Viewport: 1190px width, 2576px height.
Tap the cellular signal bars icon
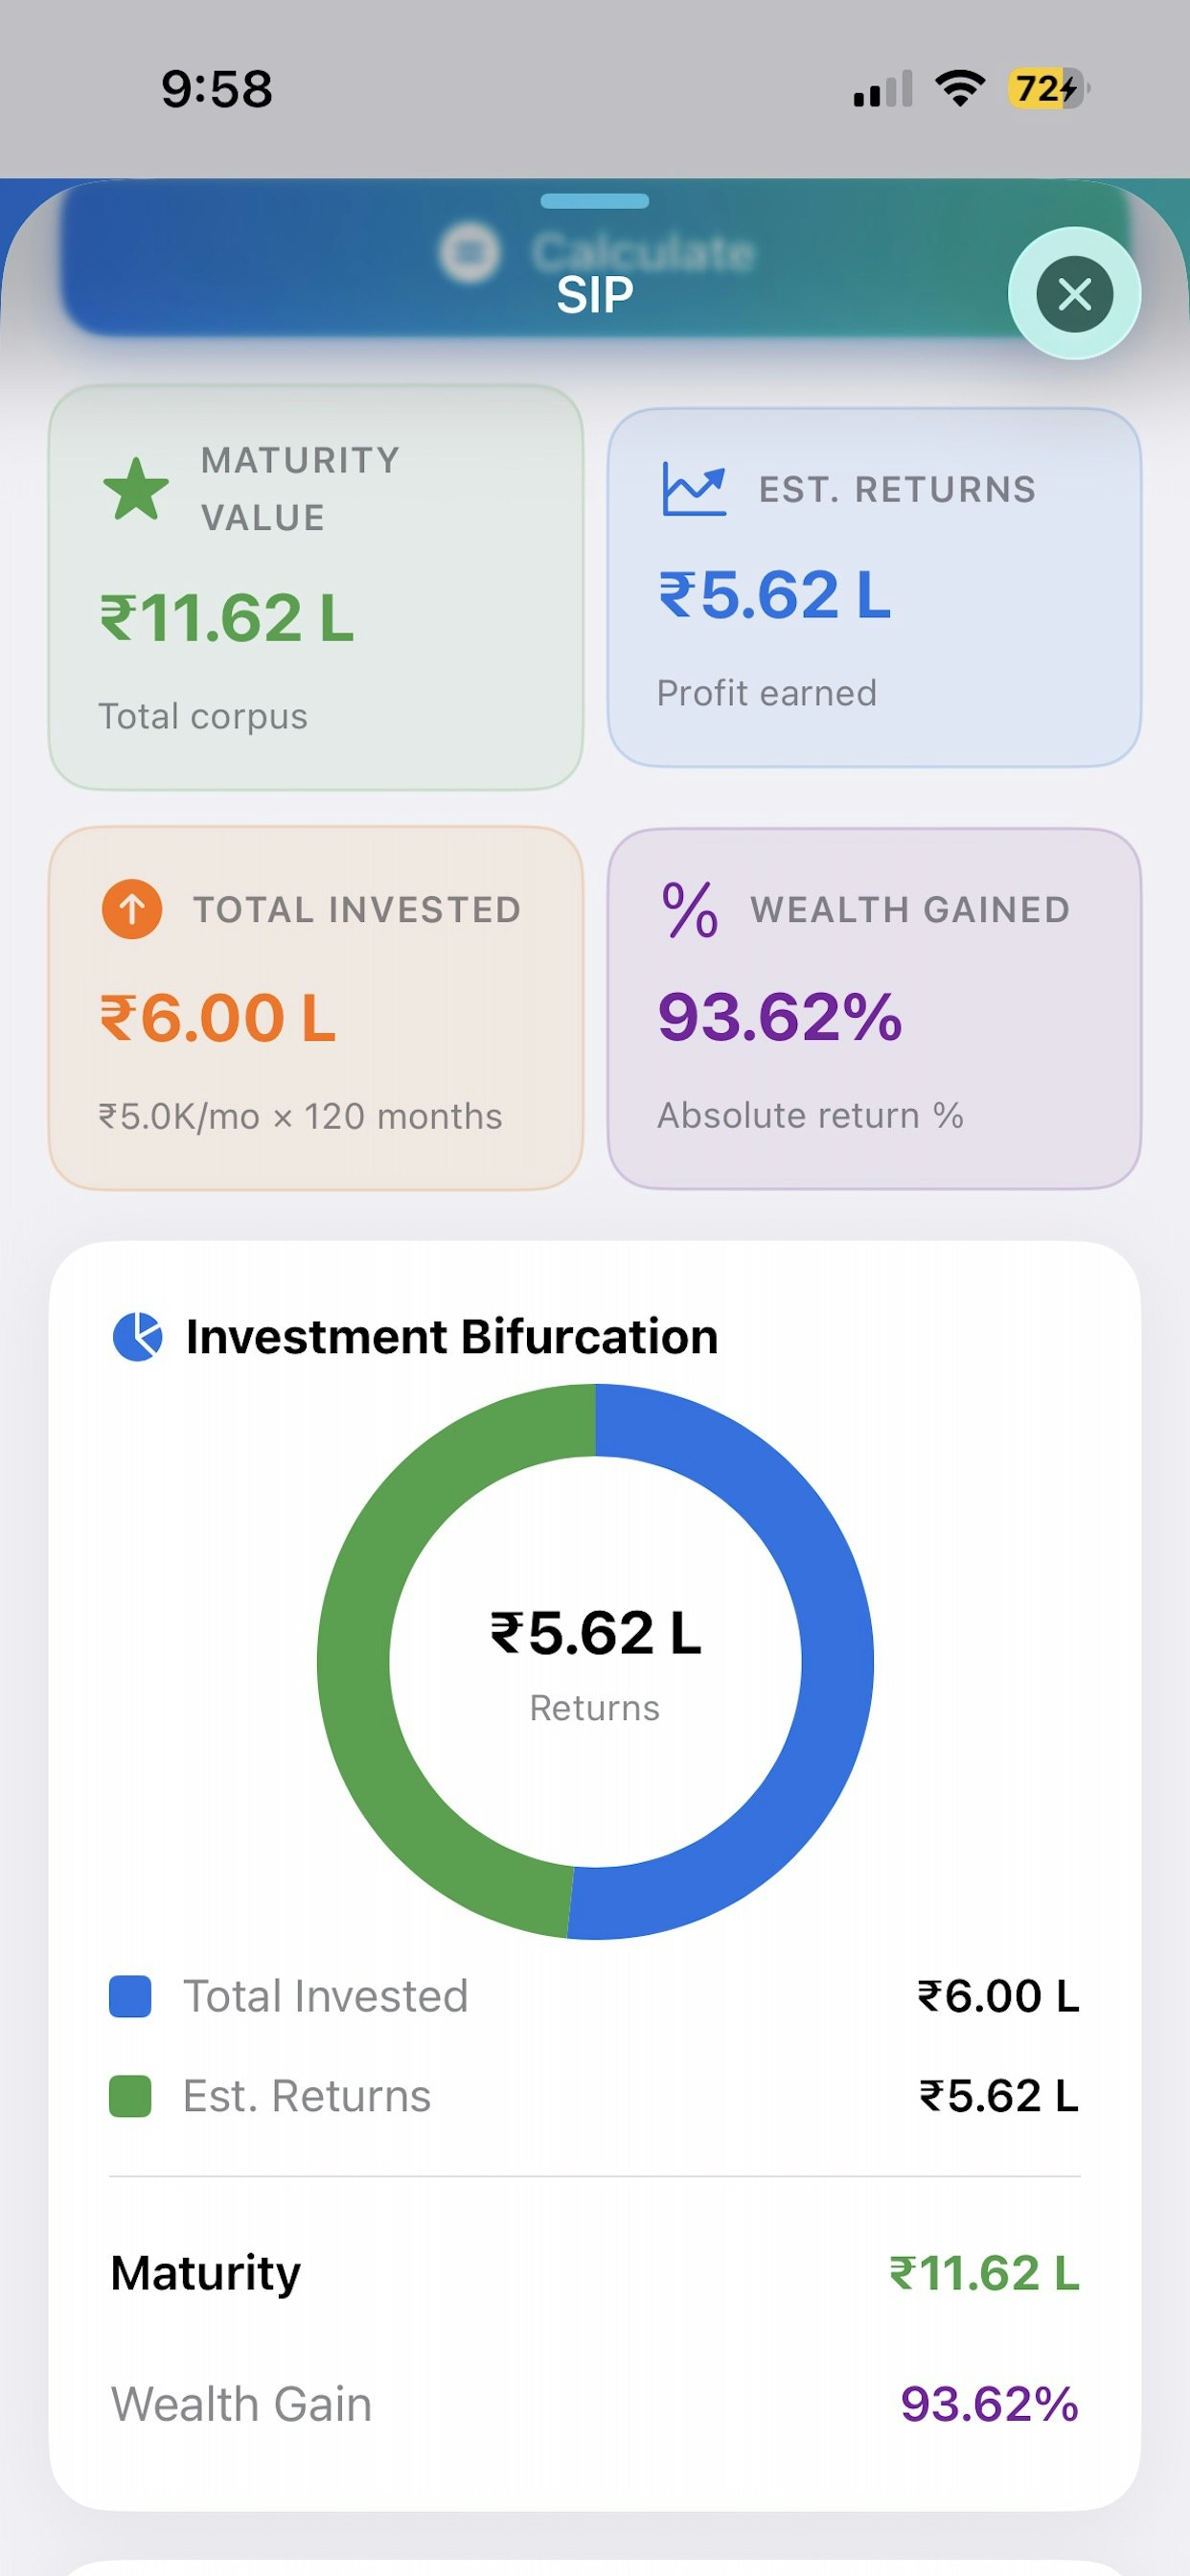pyautogui.click(x=883, y=89)
